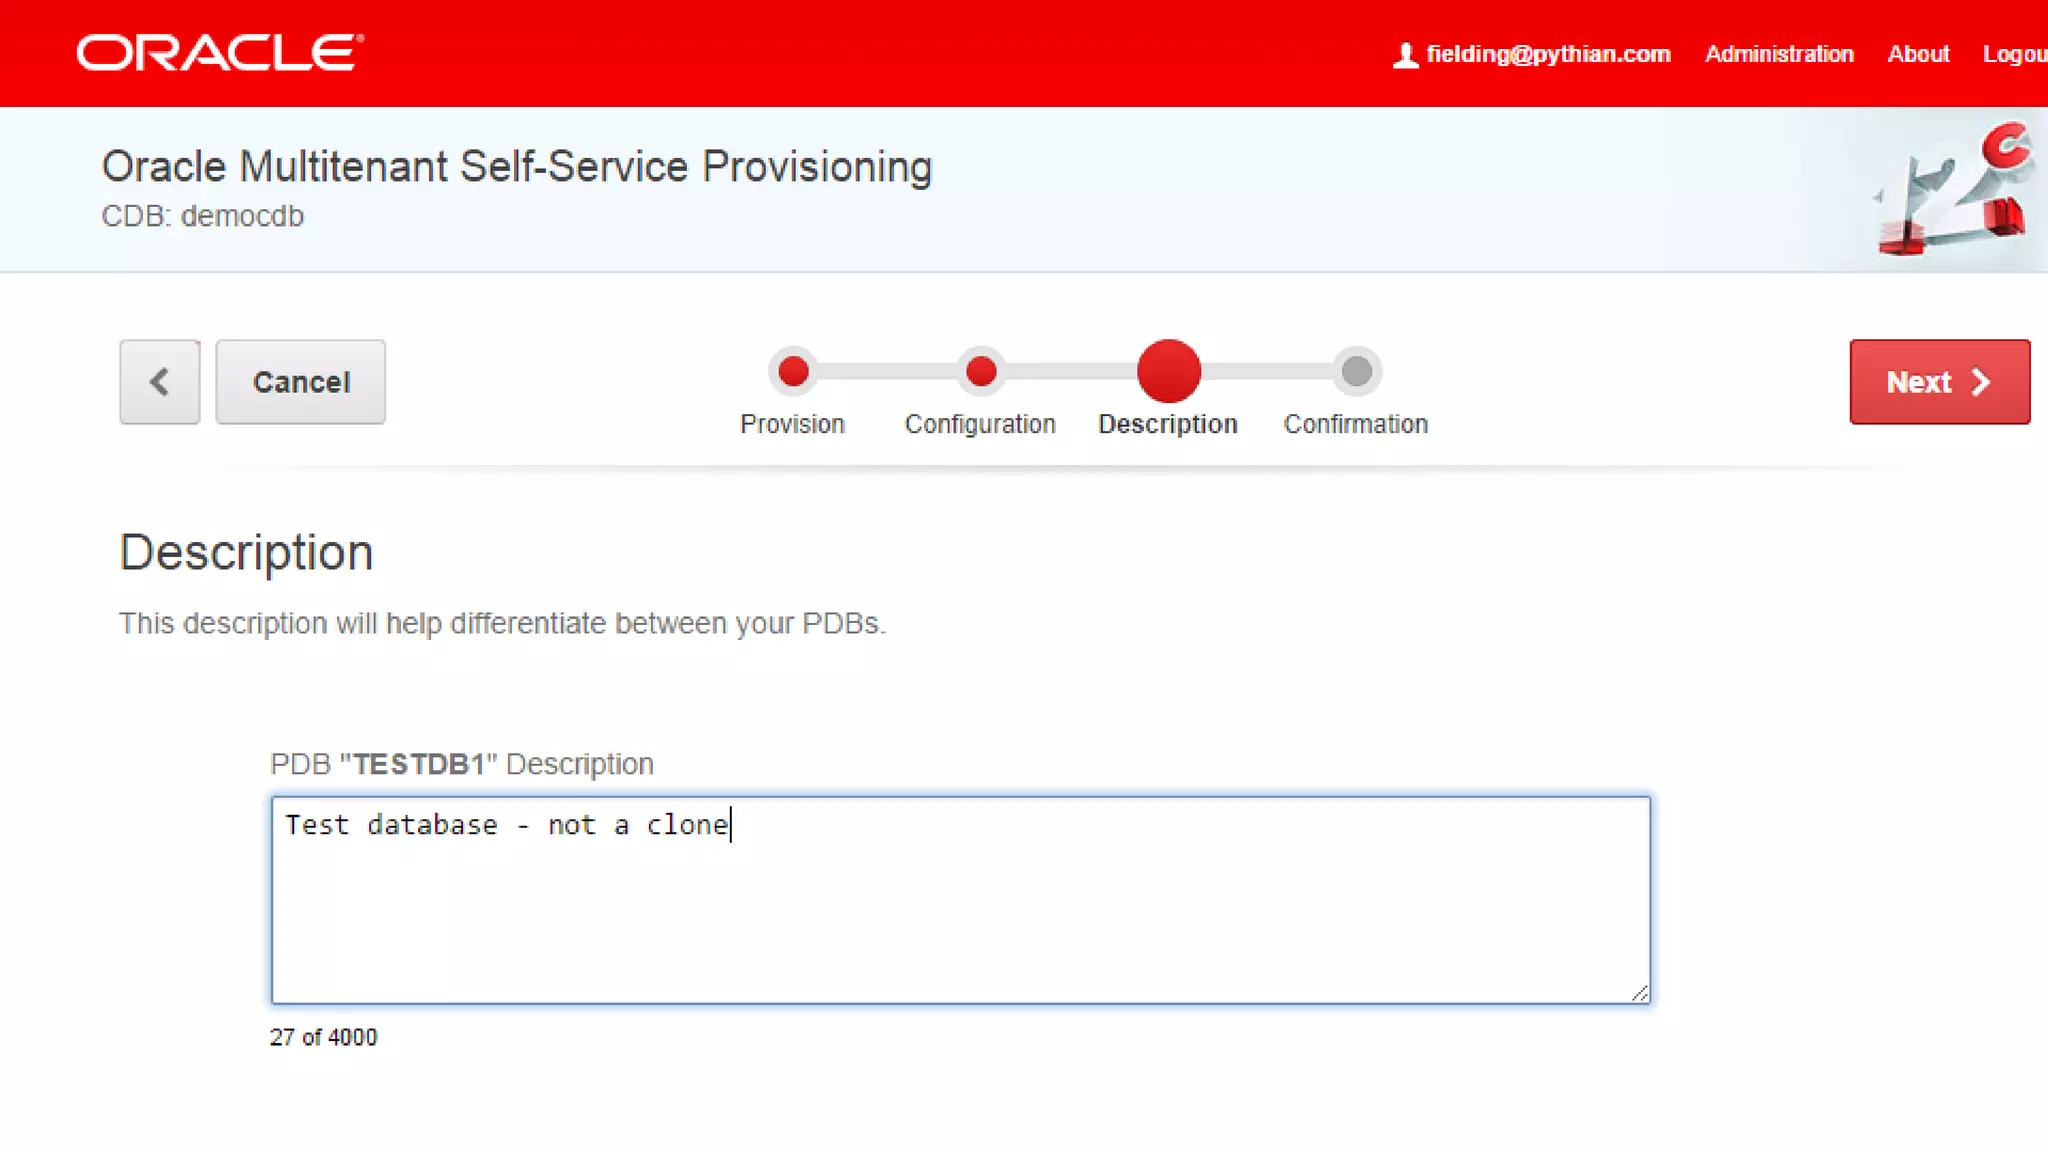Click the Description step label
The width and height of the screenshot is (2048, 1152).
point(1167,424)
